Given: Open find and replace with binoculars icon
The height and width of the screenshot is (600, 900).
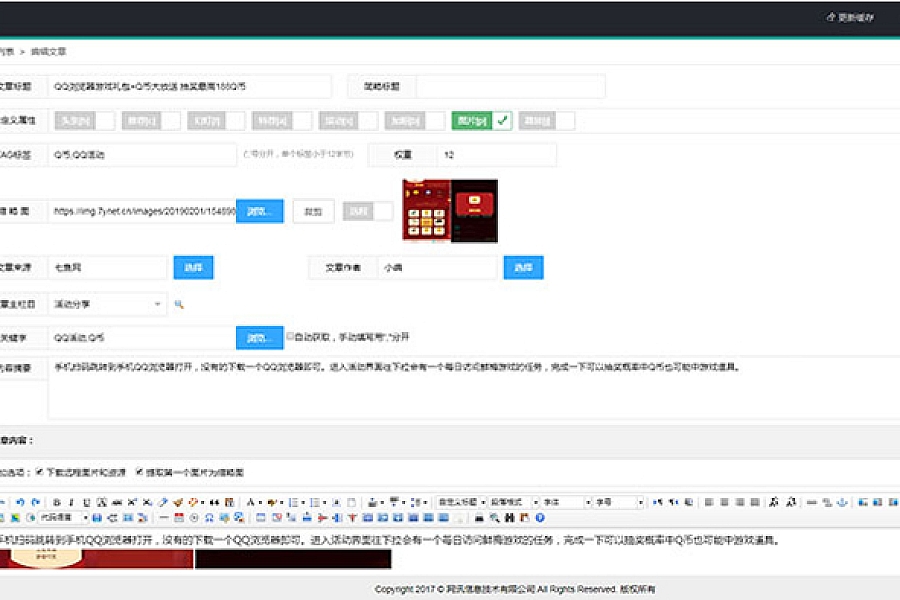Looking at the screenshot, I should [x=509, y=518].
